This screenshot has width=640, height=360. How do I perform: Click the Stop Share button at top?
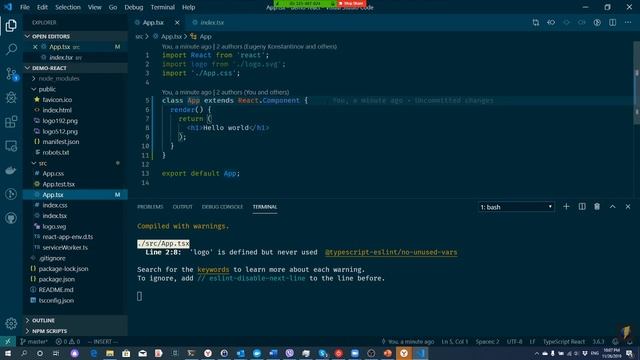351,3
